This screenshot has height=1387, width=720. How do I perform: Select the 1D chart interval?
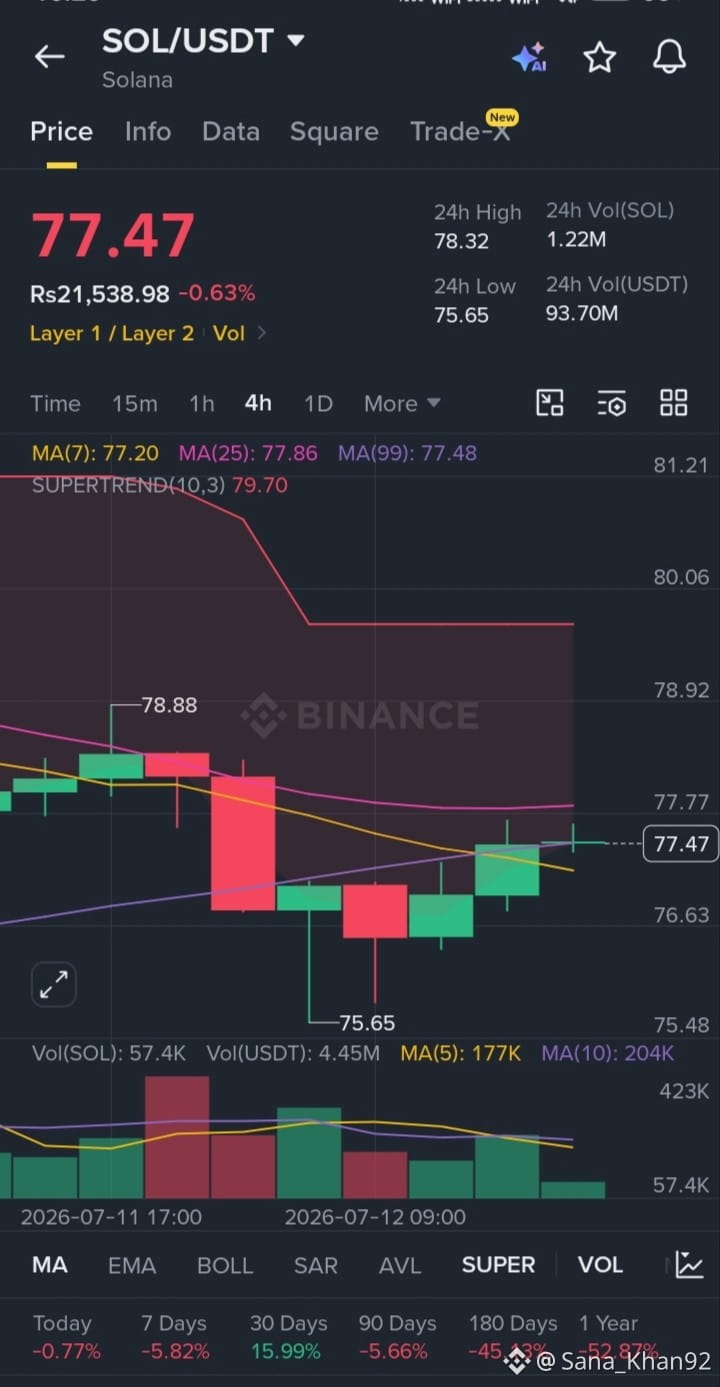coord(318,404)
